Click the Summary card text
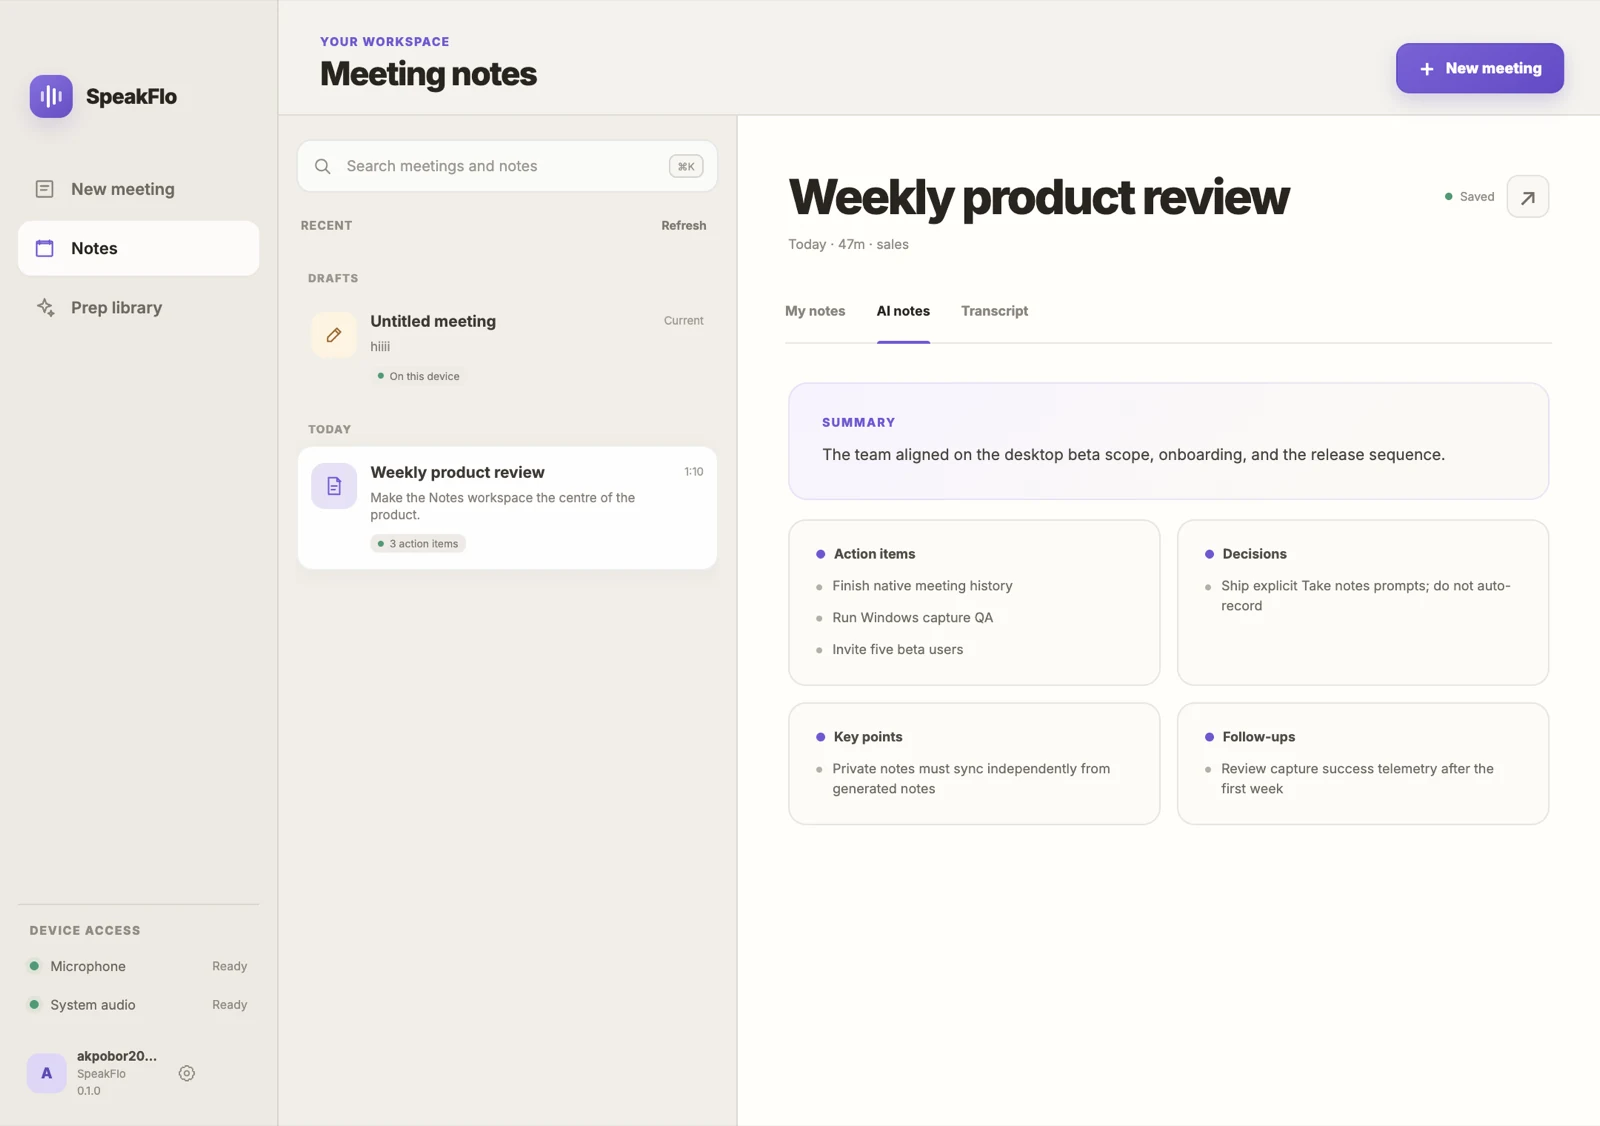 pyautogui.click(x=1133, y=455)
